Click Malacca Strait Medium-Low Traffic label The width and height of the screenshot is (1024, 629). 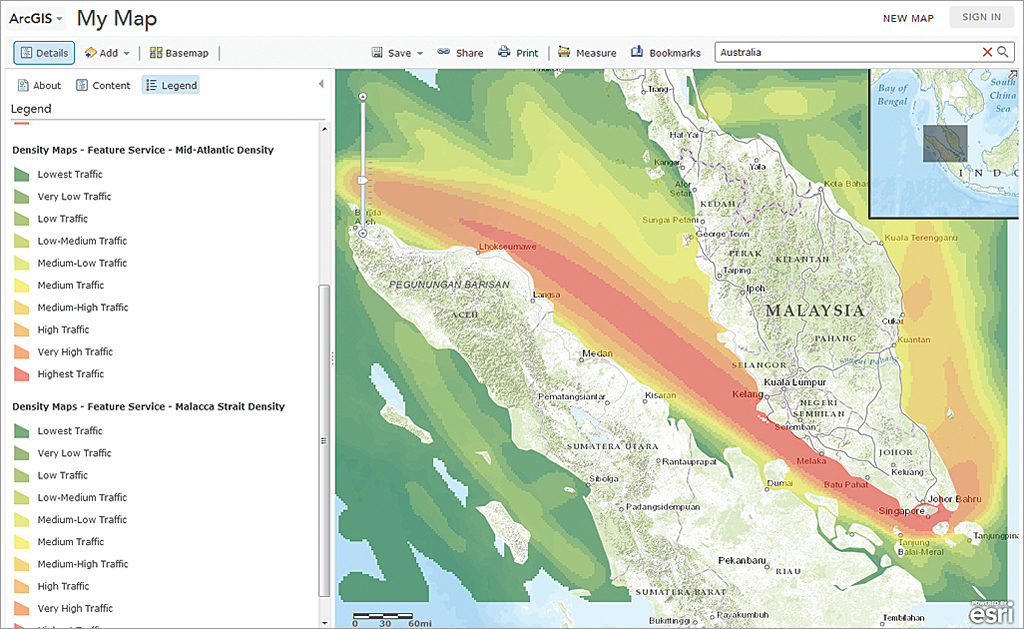click(x=82, y=520)
